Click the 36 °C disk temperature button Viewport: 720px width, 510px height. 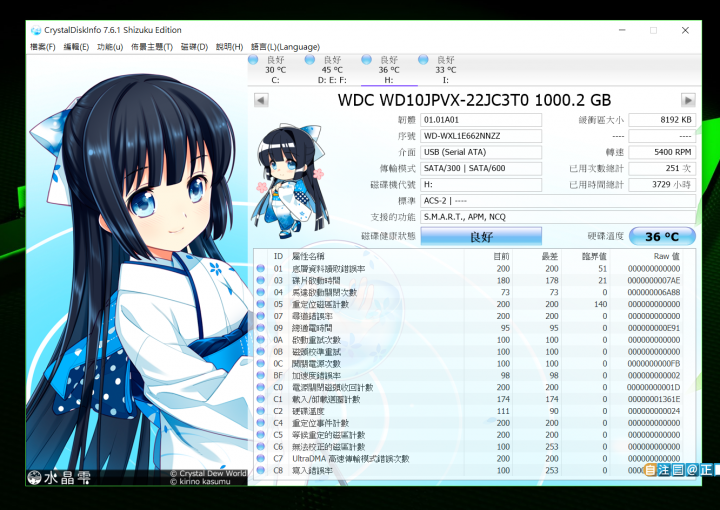[x=662, y=236]
